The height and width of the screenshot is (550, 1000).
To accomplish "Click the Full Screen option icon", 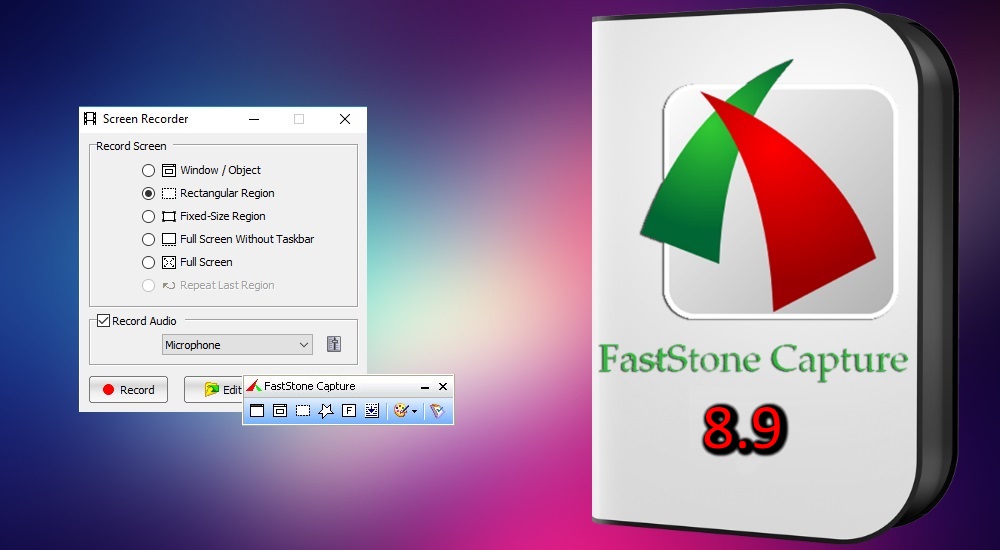I will (x=168, y=262).
